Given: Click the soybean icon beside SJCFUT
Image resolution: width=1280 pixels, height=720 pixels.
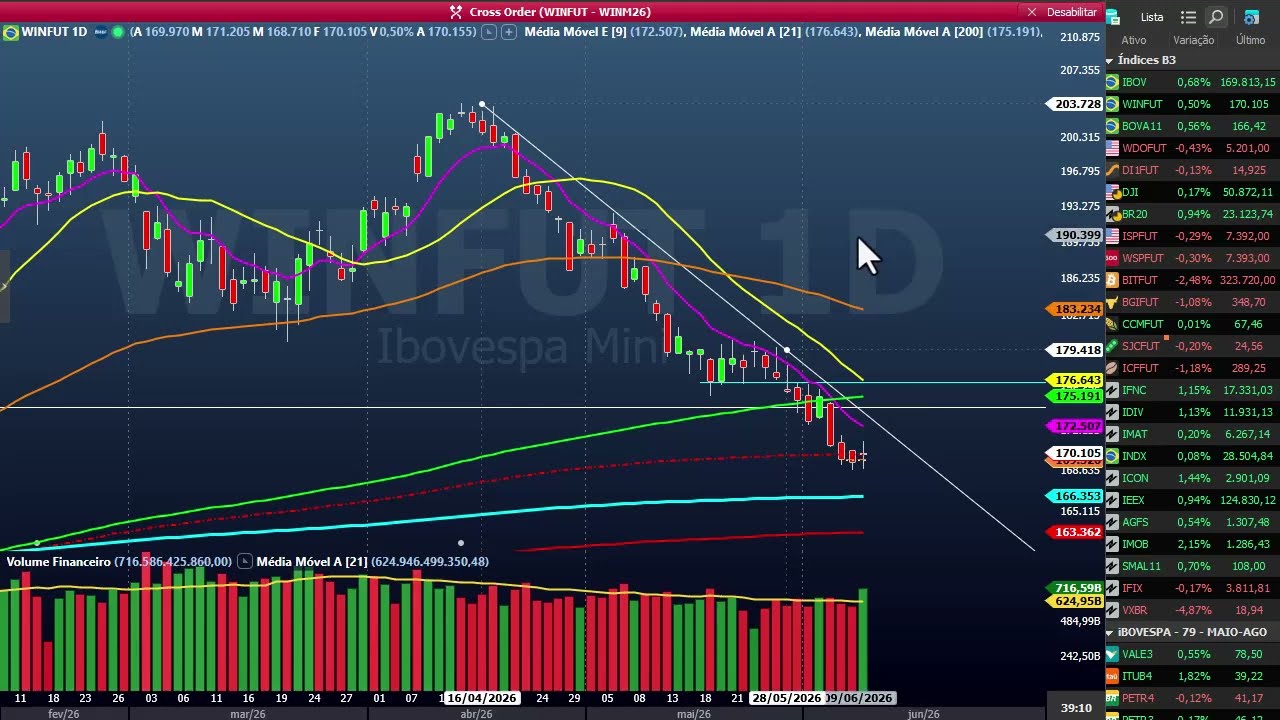Looking at the screenshot, I should pos(1112,346).
